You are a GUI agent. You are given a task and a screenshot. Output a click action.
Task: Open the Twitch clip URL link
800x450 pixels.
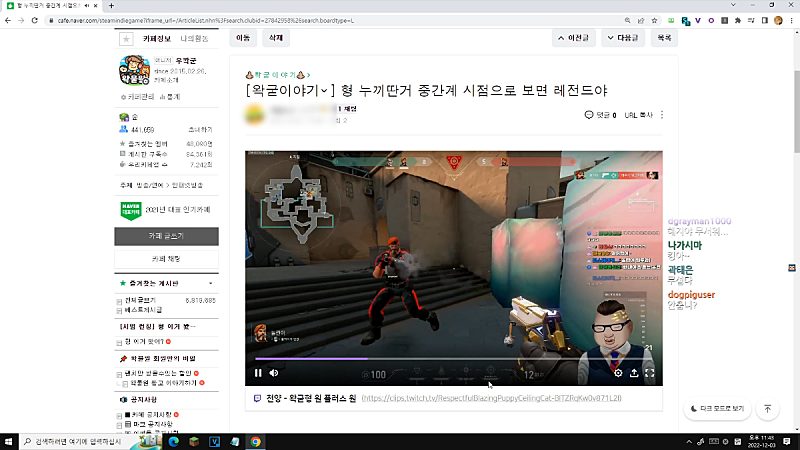tap(491, 398)
